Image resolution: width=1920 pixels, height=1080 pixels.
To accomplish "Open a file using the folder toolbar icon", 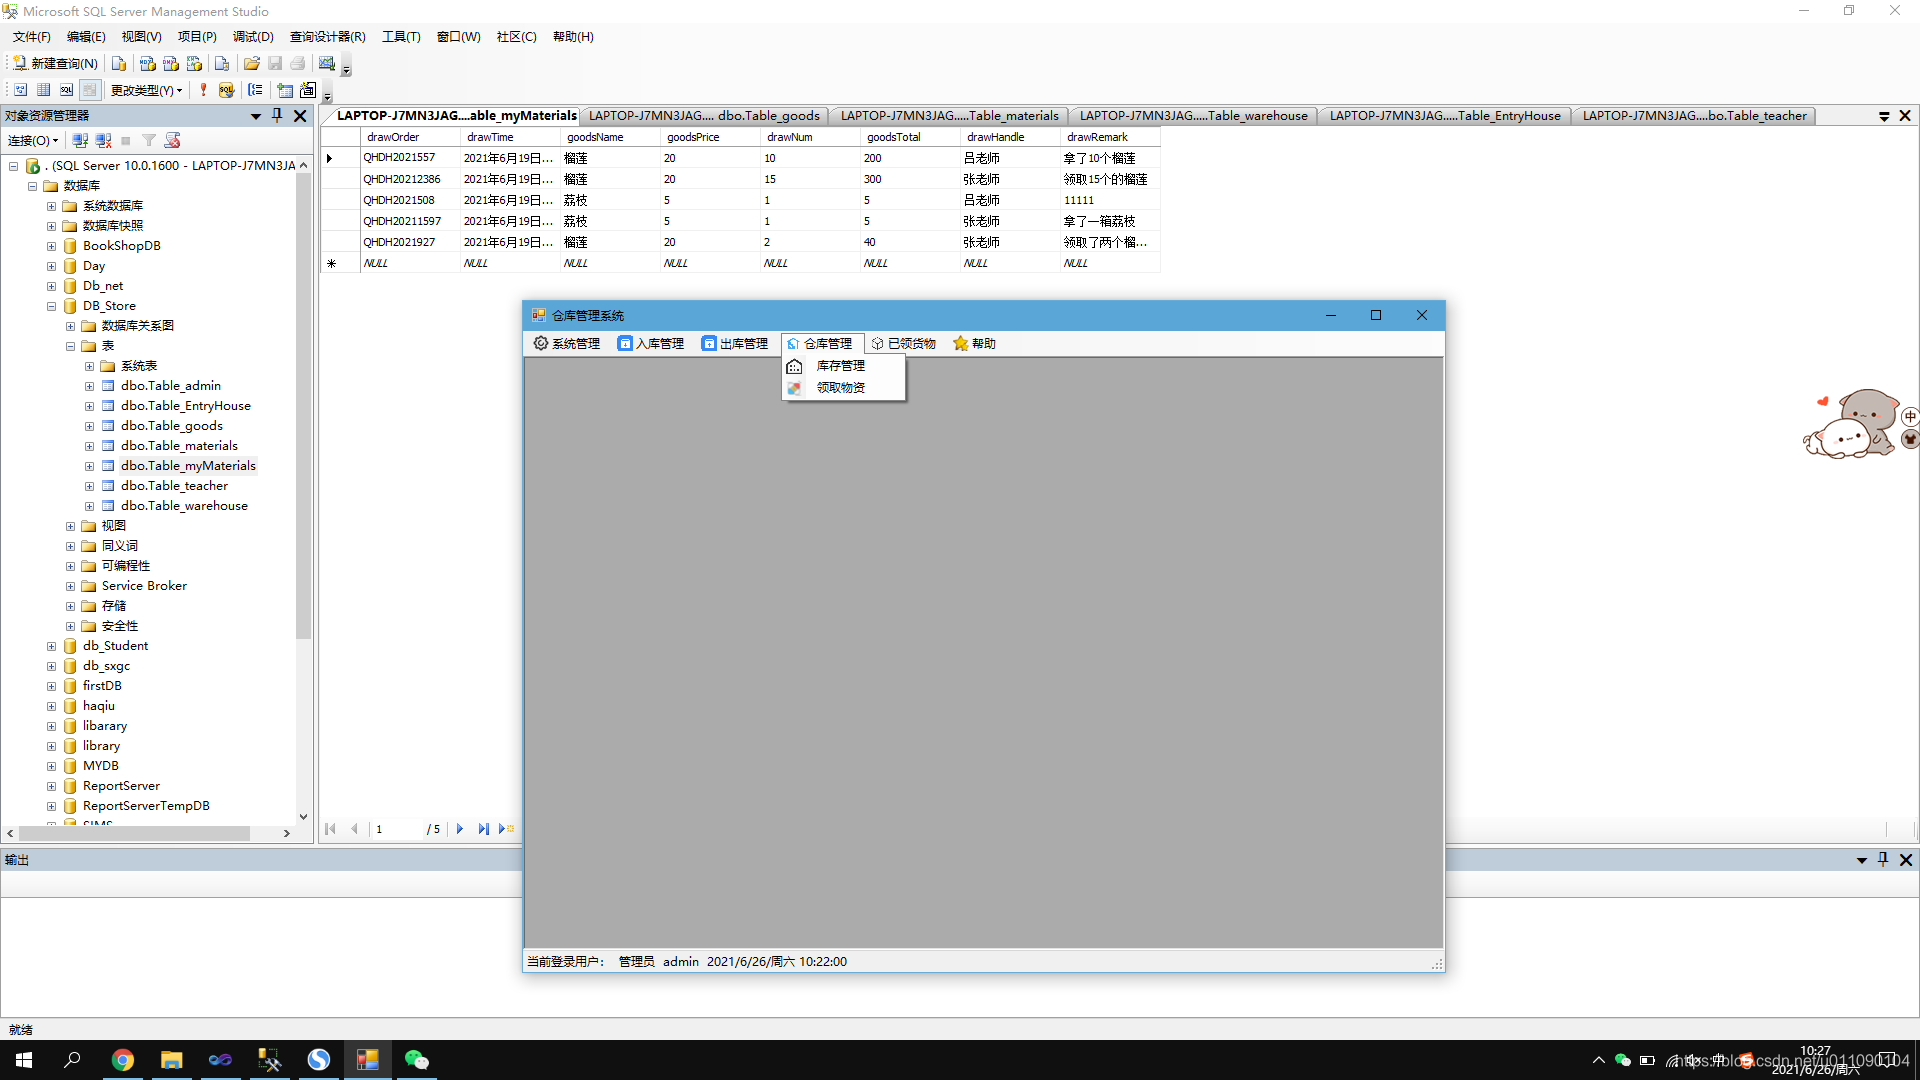I will 252,63.
